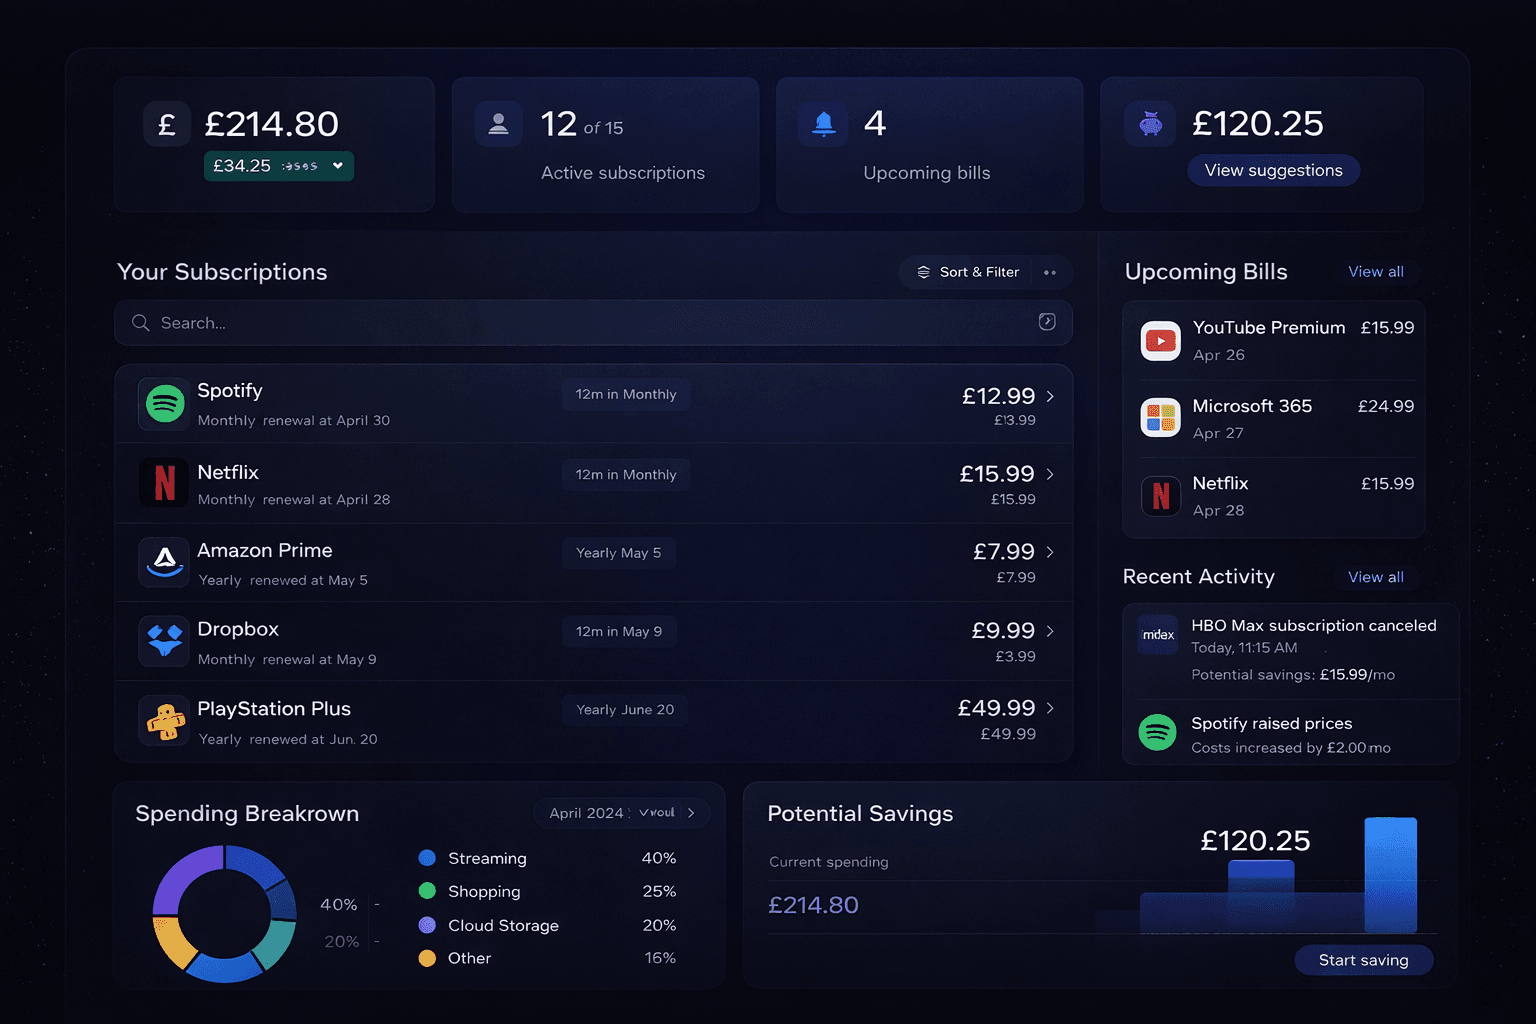1536x1024 pixels.
Task: Open Spotify icon in subscriptions list
Action: [x=165, y=404]
